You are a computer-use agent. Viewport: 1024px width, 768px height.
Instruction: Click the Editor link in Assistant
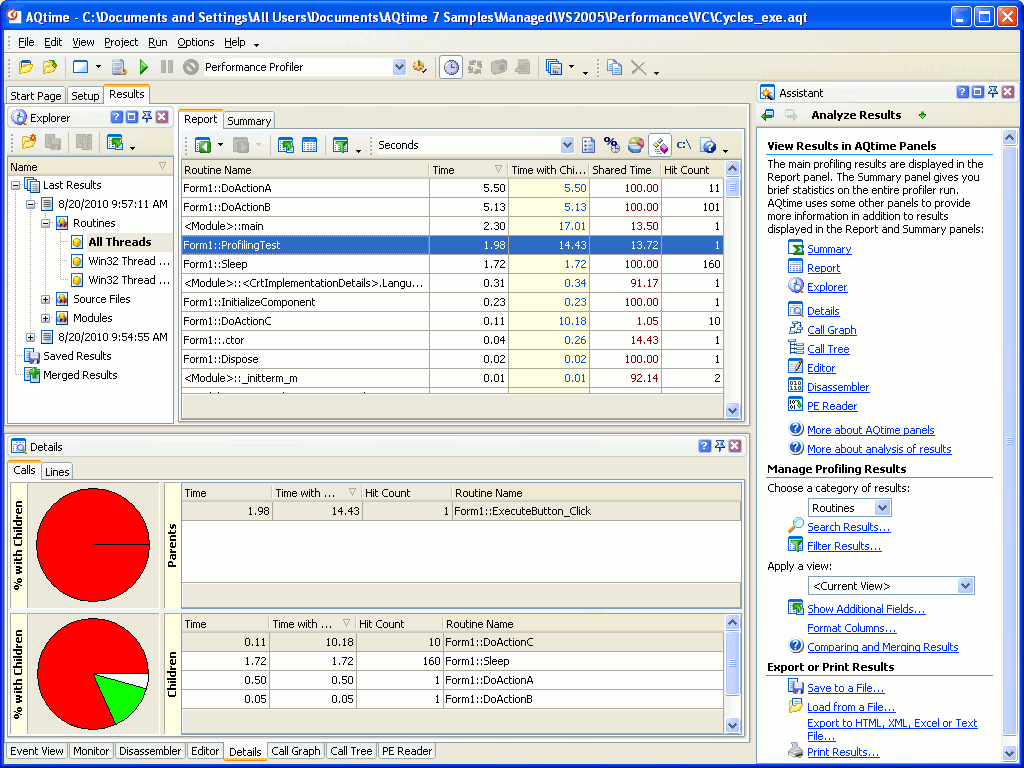tap(821, 368)
